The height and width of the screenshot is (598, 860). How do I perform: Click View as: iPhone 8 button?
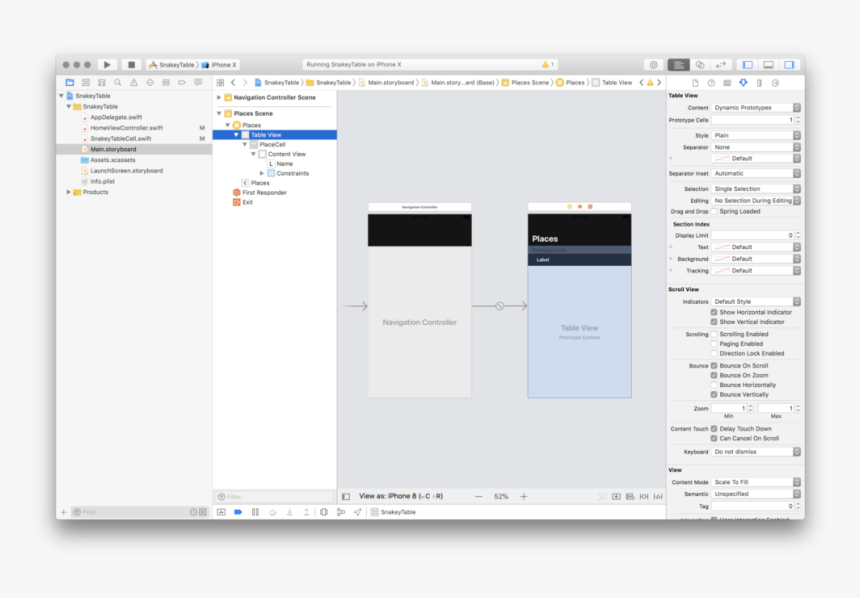pos(400,496)
